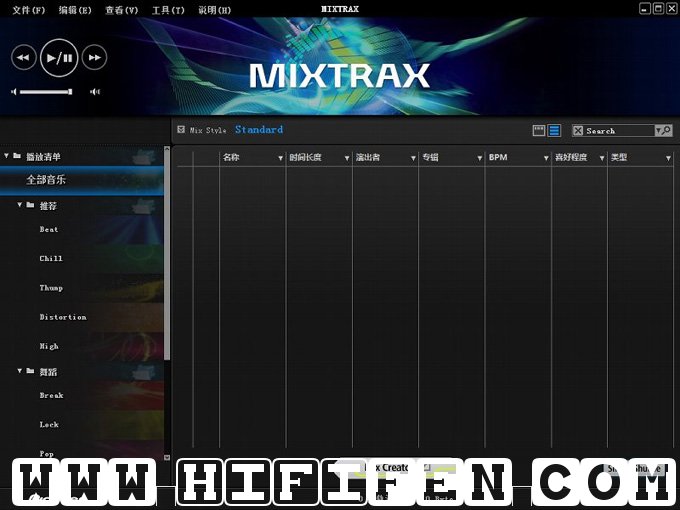Click the search magnifier dropdown icon

(664, 130)
